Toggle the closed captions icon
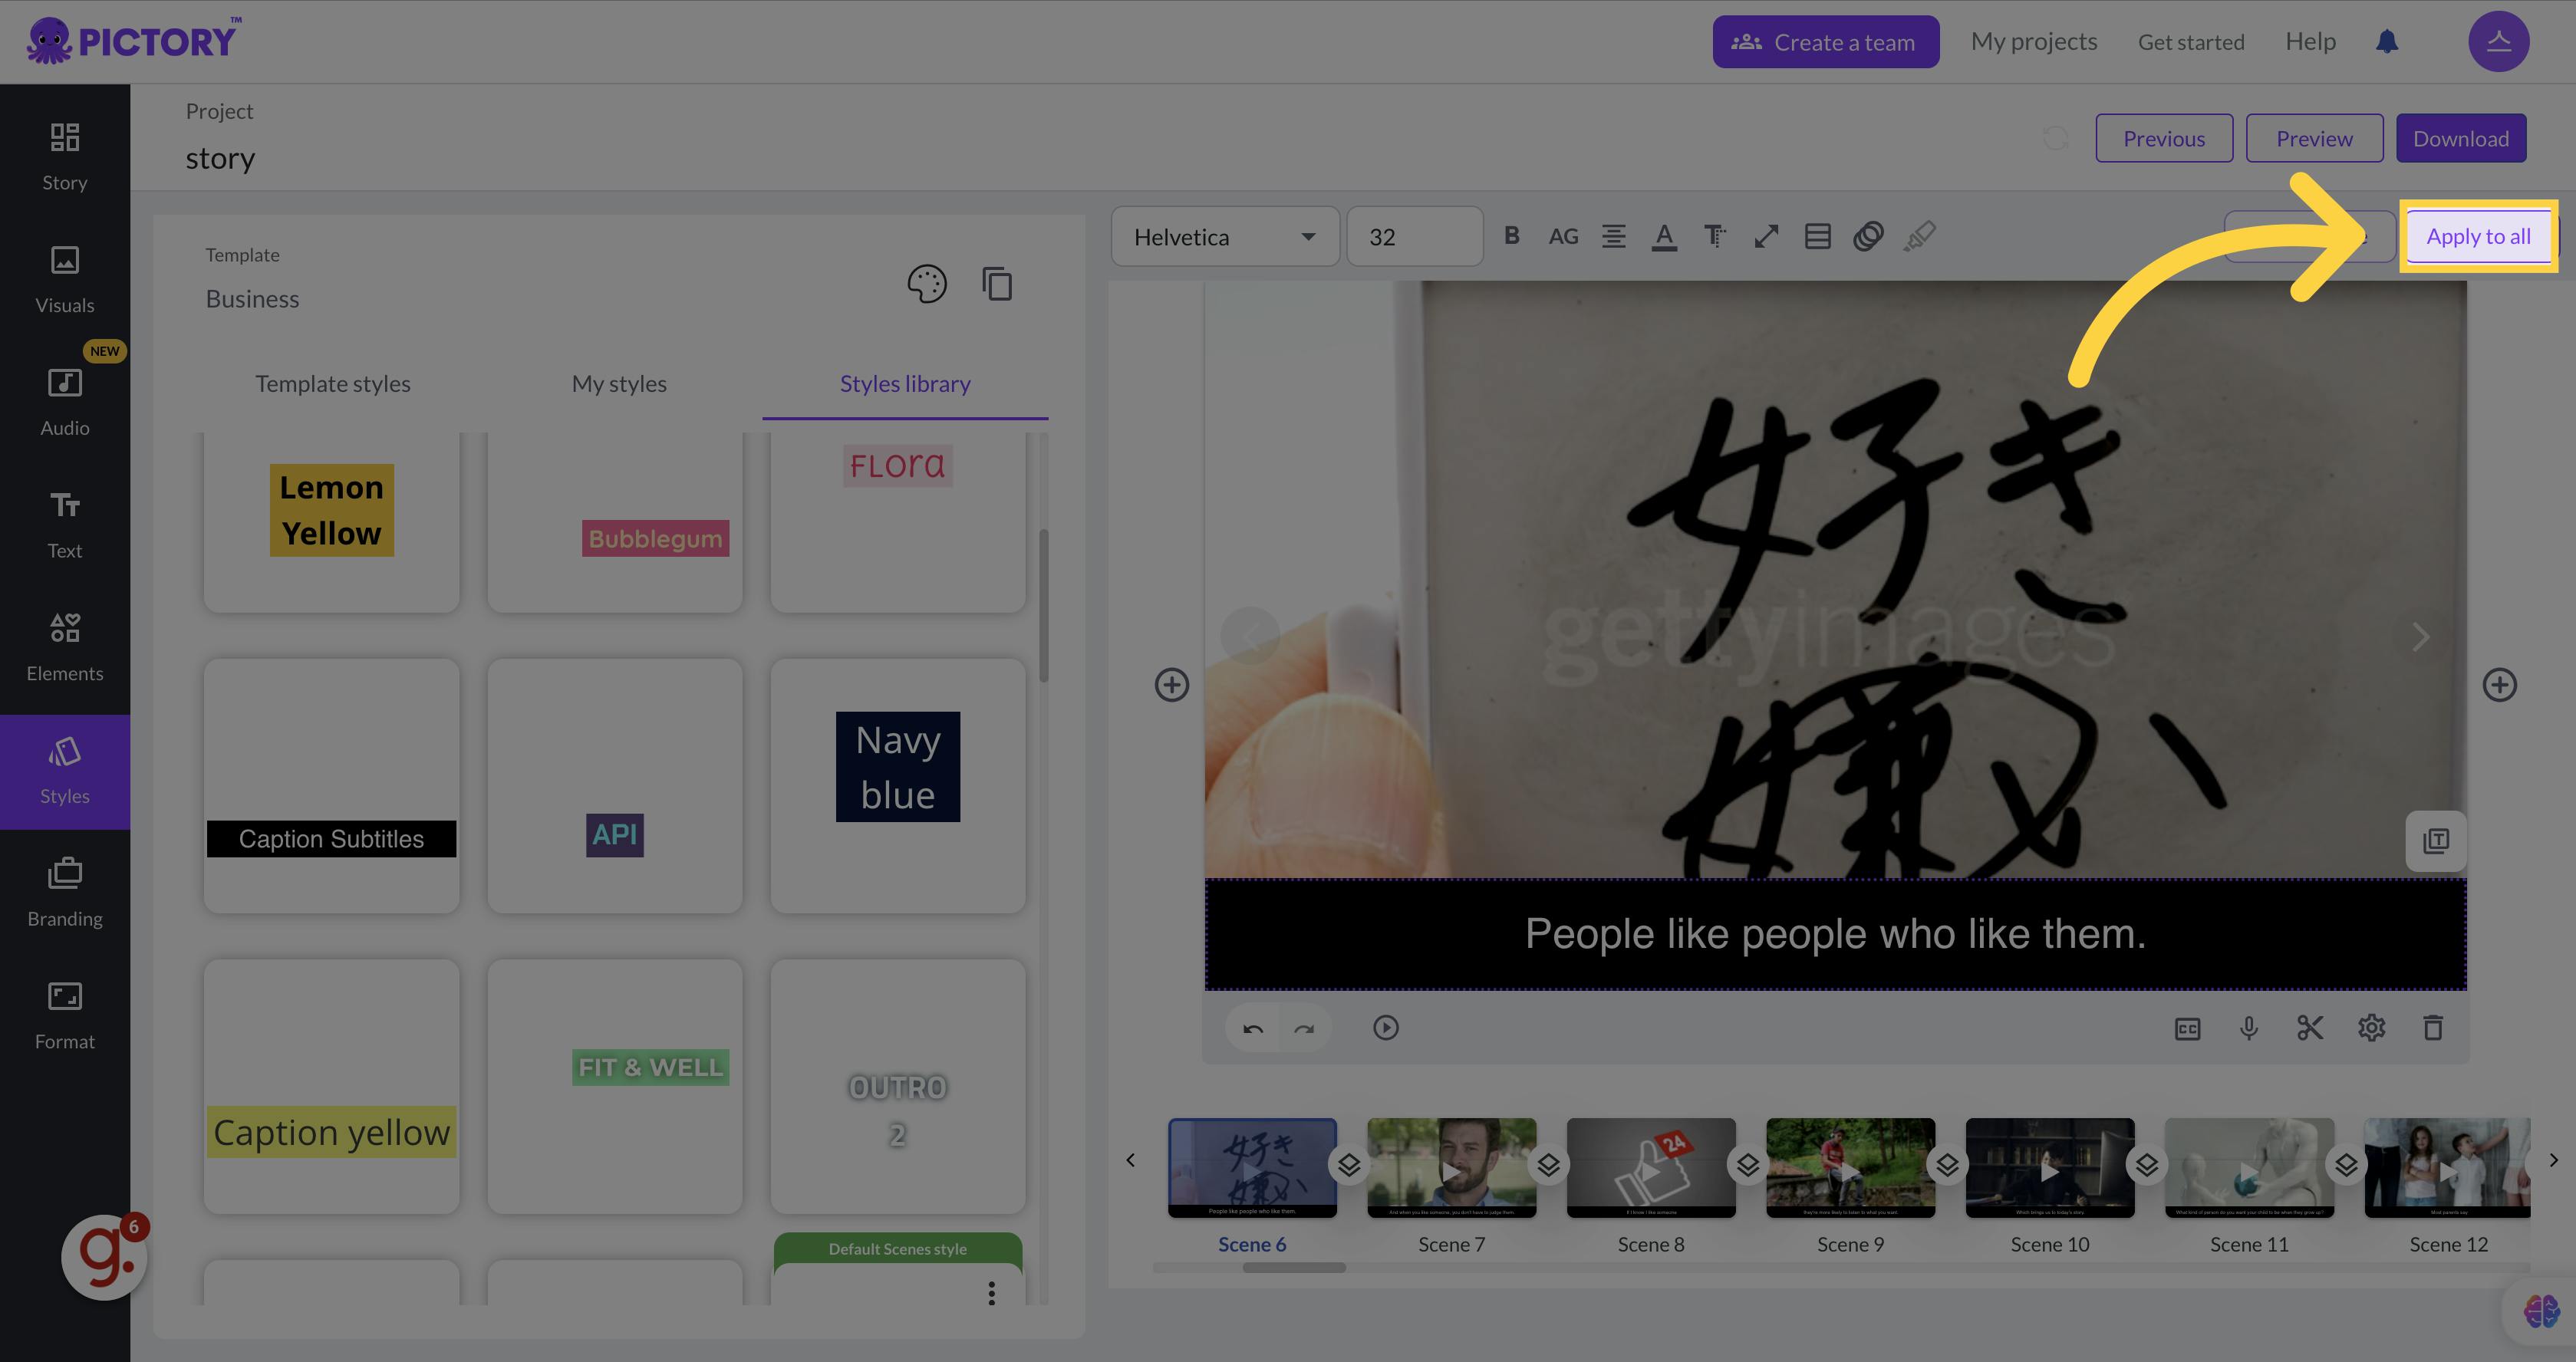2576x1362 pixels. click(2187, 1029)
